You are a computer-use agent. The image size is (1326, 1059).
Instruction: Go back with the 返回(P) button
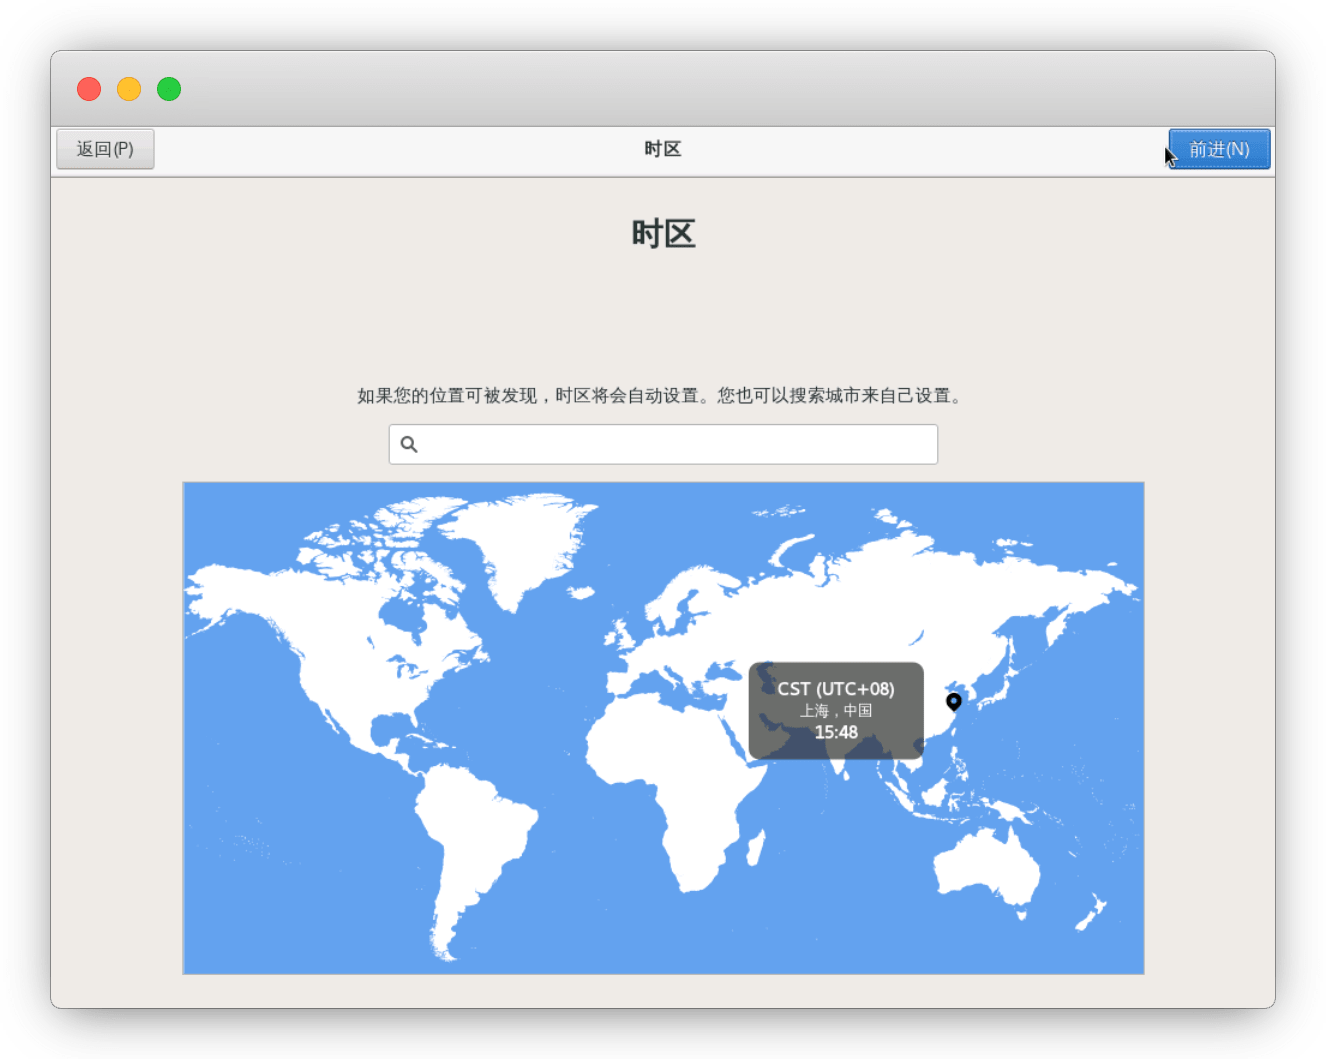(x=105, y=149)
